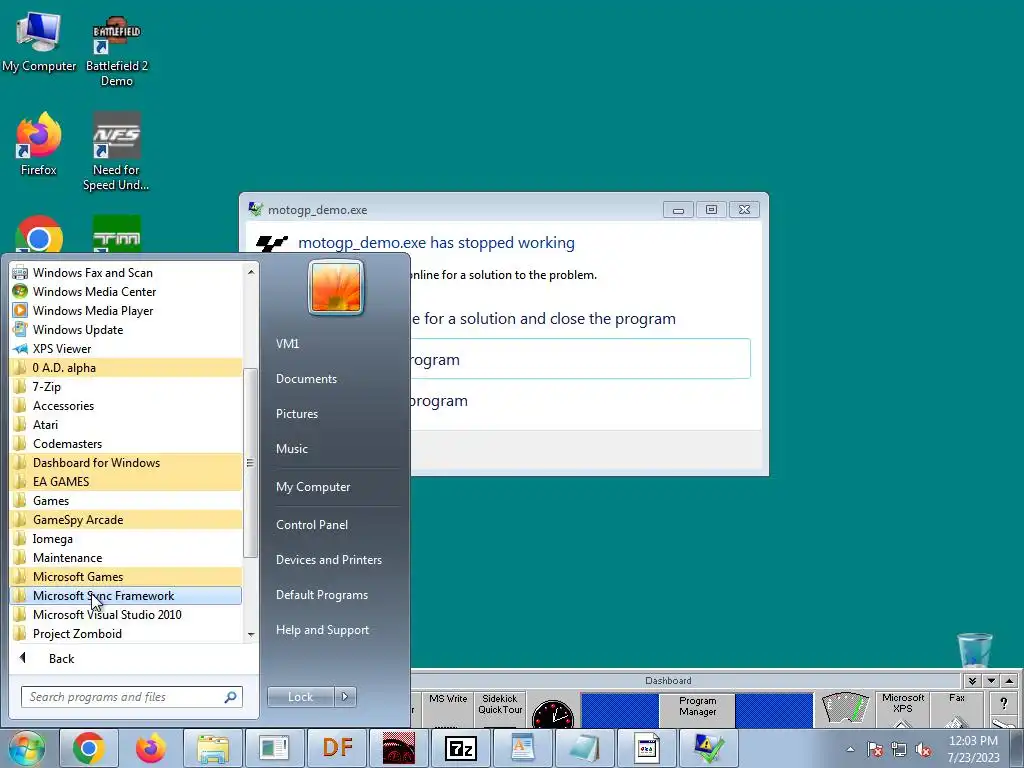Viewport: 1024px width, 768px height.
Task: Click the Start menu programs scrollbar thumb
Action: (250, 463)
